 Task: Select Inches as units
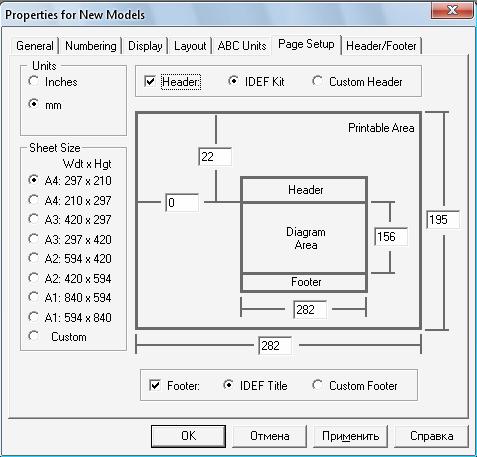click(53, 82)
